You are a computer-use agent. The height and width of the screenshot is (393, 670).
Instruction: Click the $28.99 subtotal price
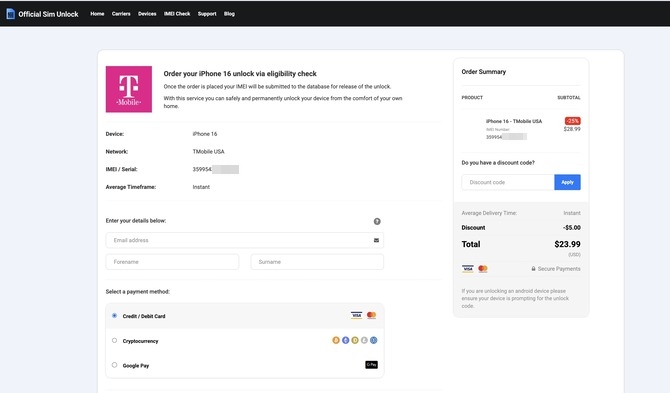coord(572,129)
